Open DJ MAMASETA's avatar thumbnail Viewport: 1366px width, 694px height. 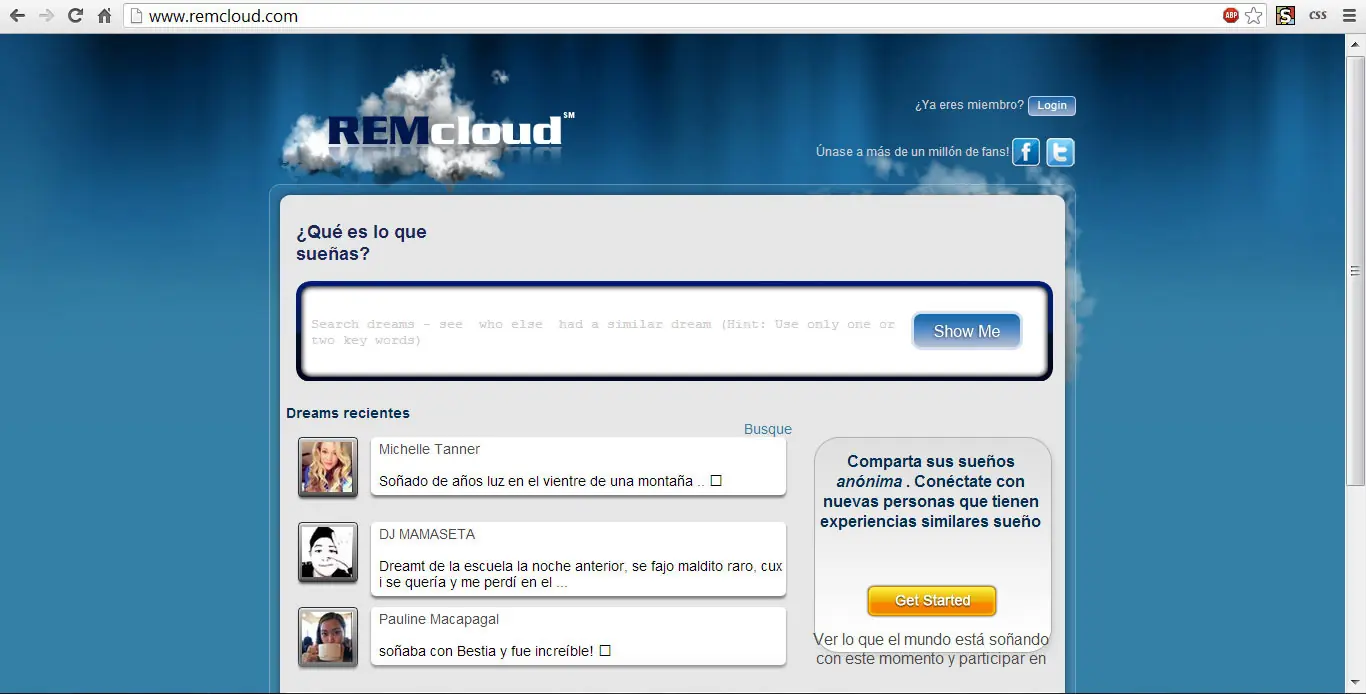328,552
